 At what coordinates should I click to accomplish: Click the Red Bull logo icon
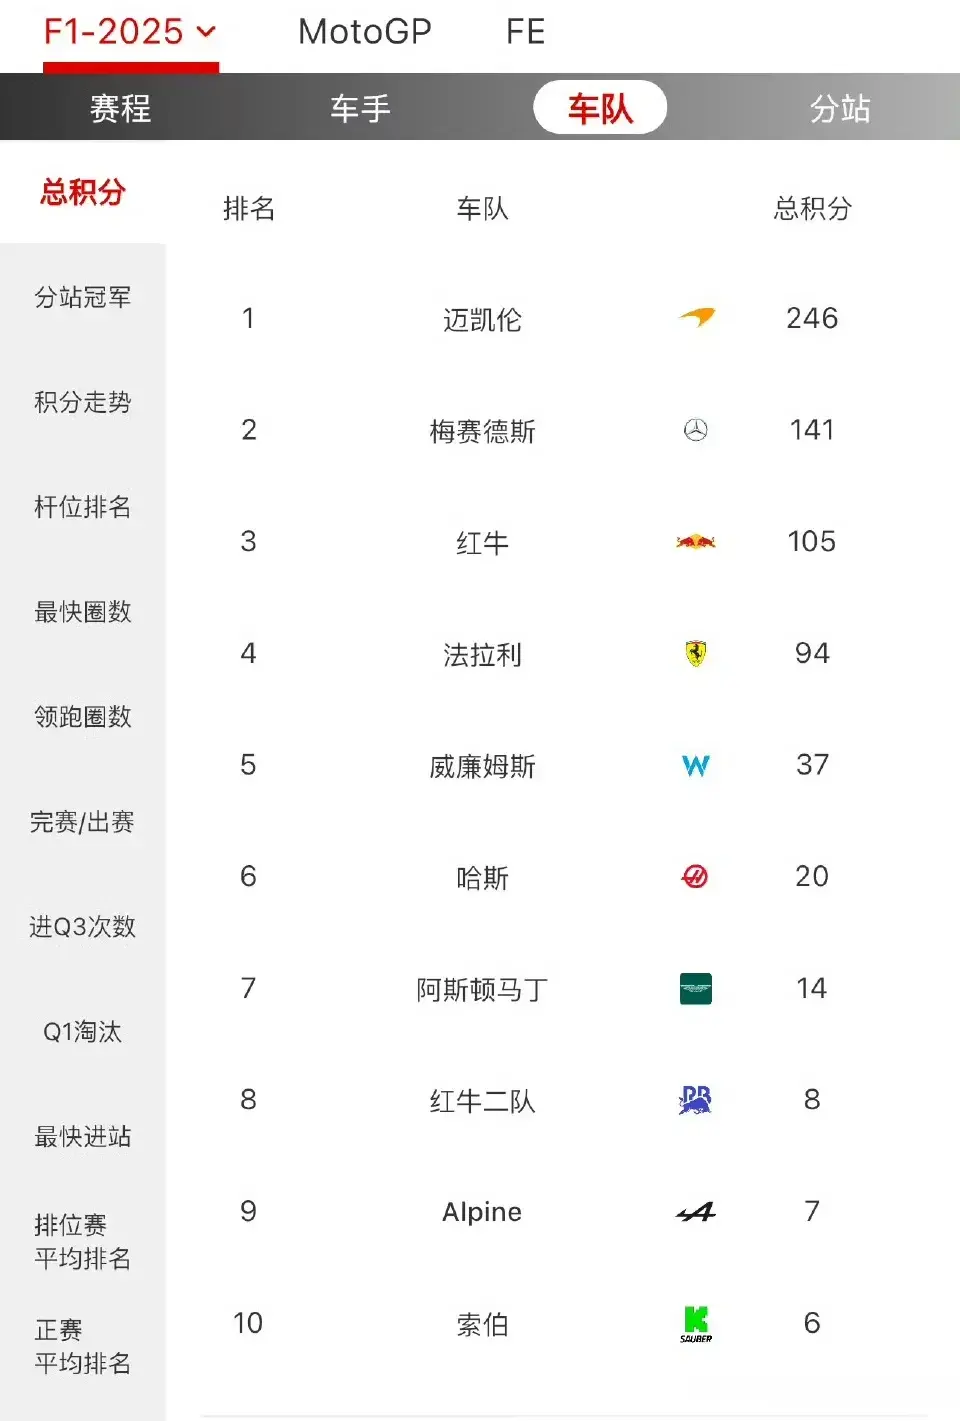[x=696, y=542]
